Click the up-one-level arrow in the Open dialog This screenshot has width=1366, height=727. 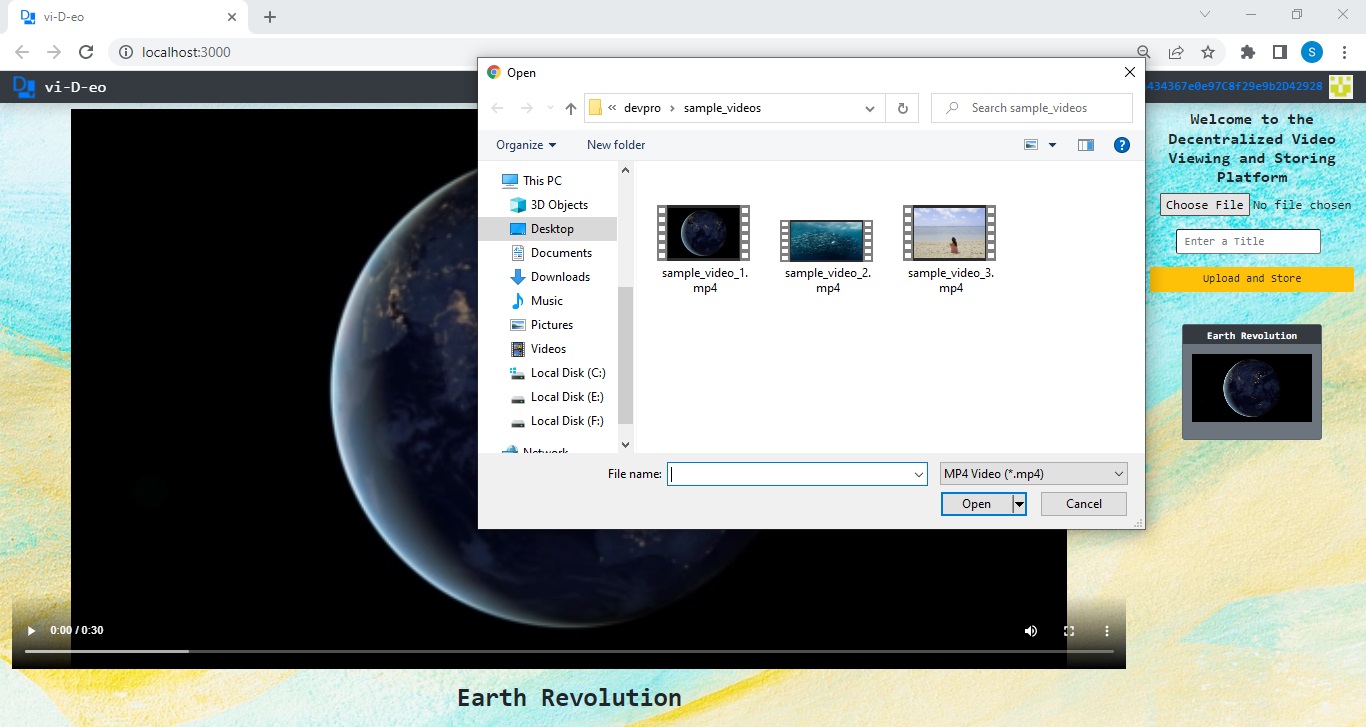point(570,108)
